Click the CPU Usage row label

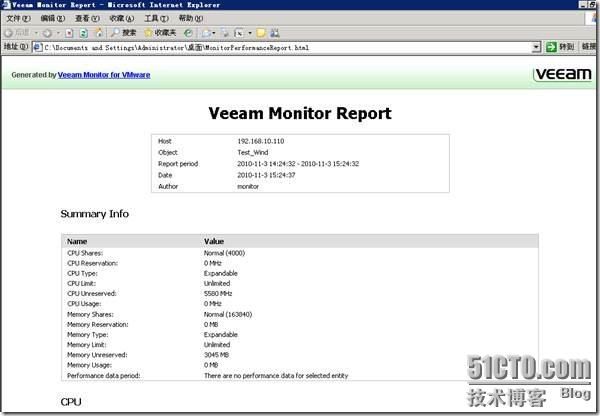(84, 304)
